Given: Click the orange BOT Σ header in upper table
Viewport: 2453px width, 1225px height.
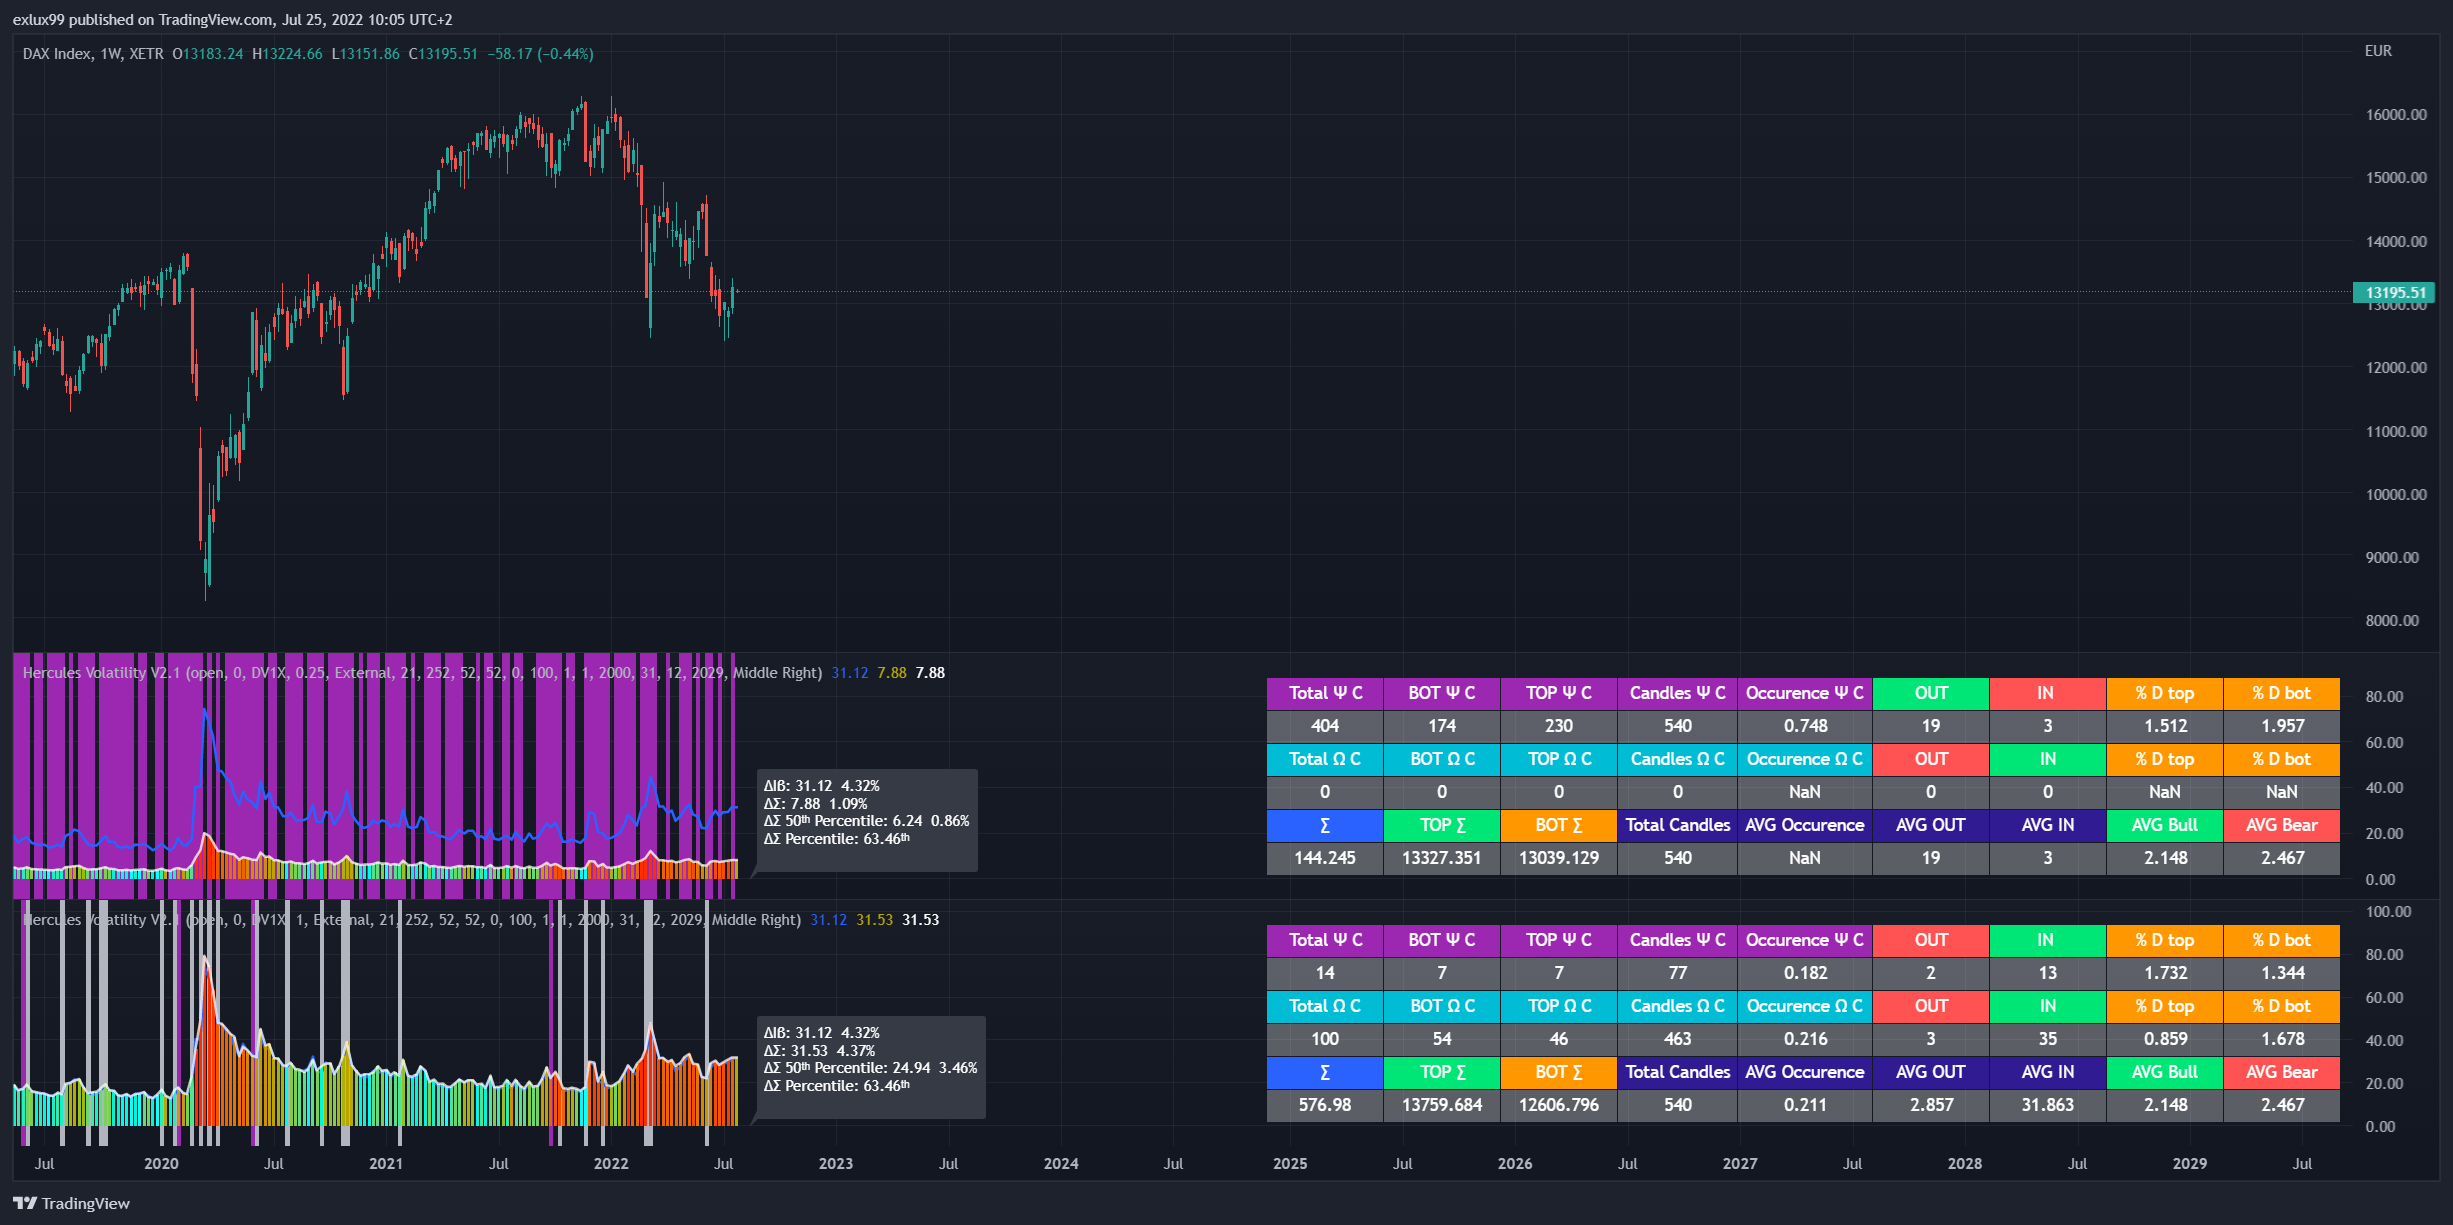Looking at the screenshot, I should coord(1558,825).
